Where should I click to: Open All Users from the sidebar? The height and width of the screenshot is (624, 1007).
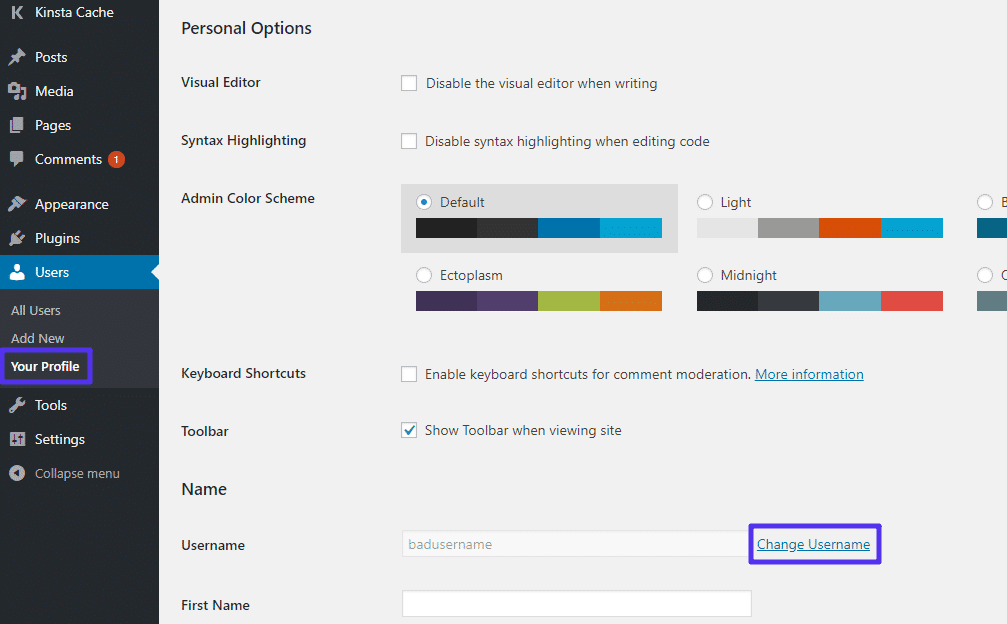tap(35, 310)
